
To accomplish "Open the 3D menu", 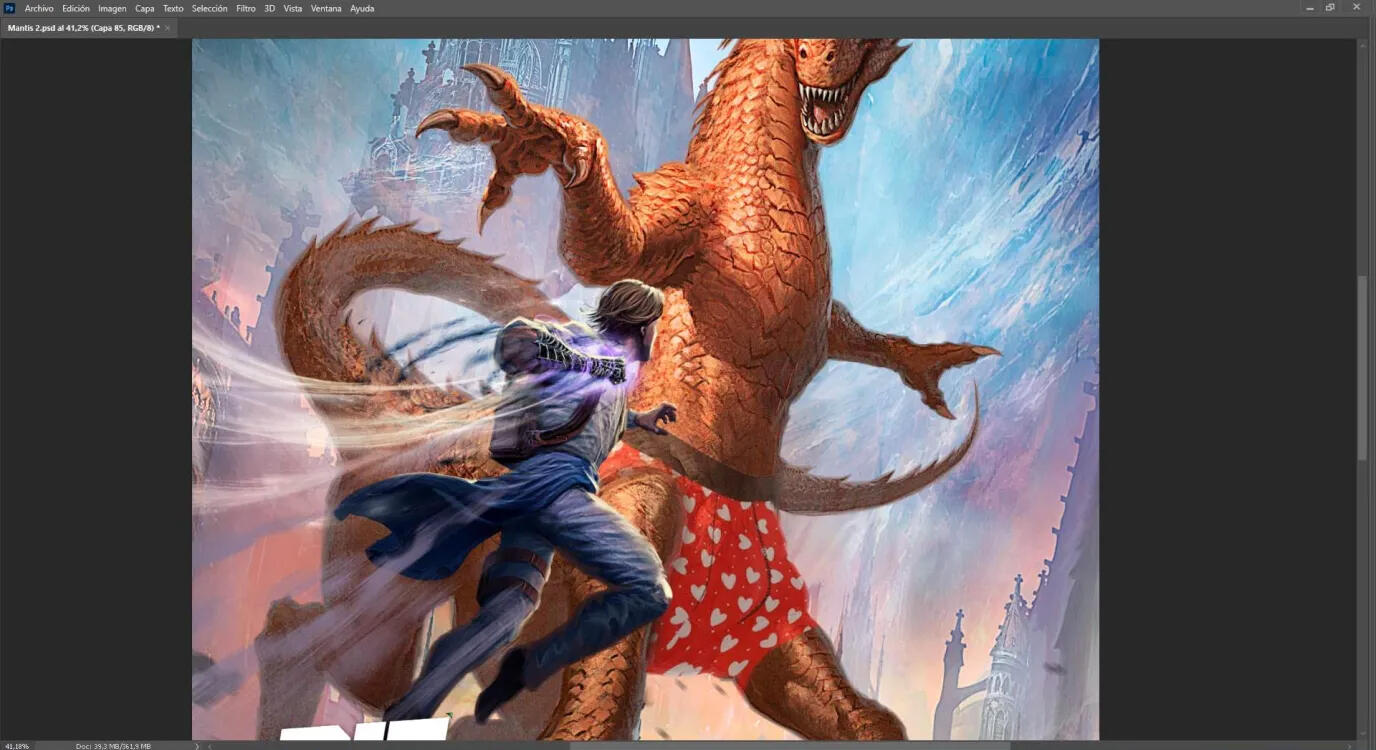I will [x=269, y=8].
